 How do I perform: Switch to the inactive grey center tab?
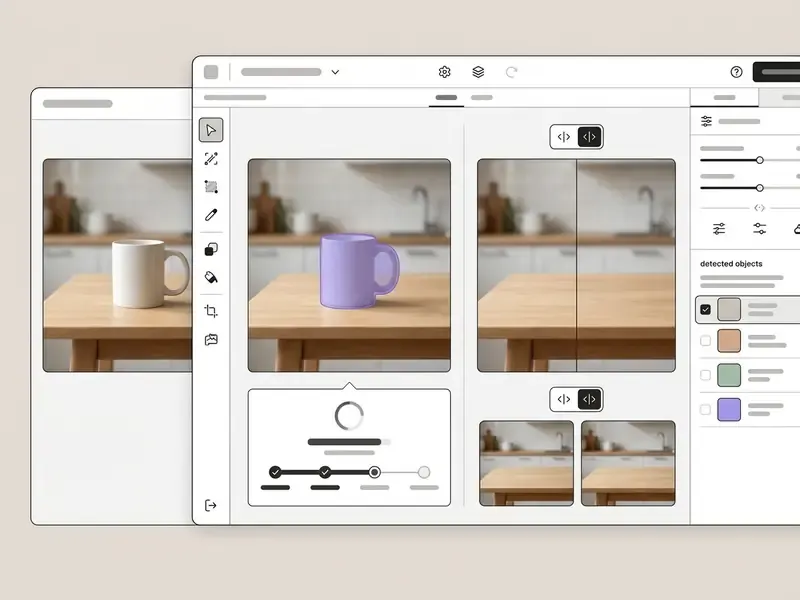482,97
